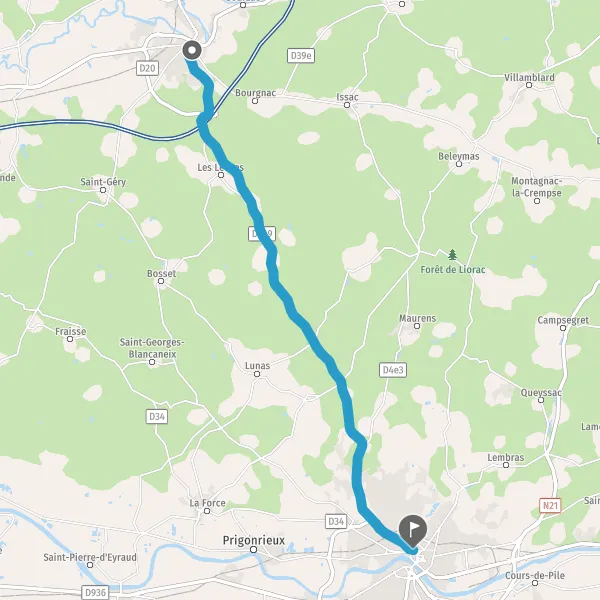Select the D39e road shield
The image size is (600, 600).
point(301,56)
